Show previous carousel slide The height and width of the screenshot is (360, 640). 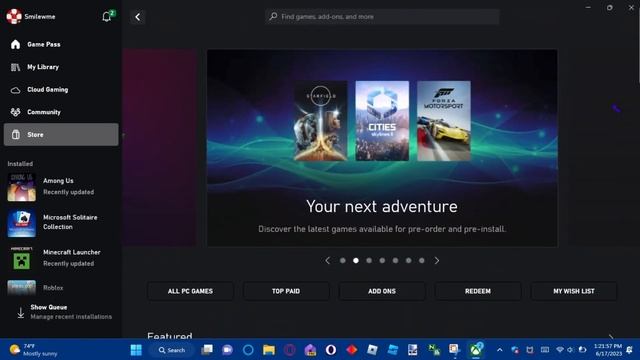point(327,260)
